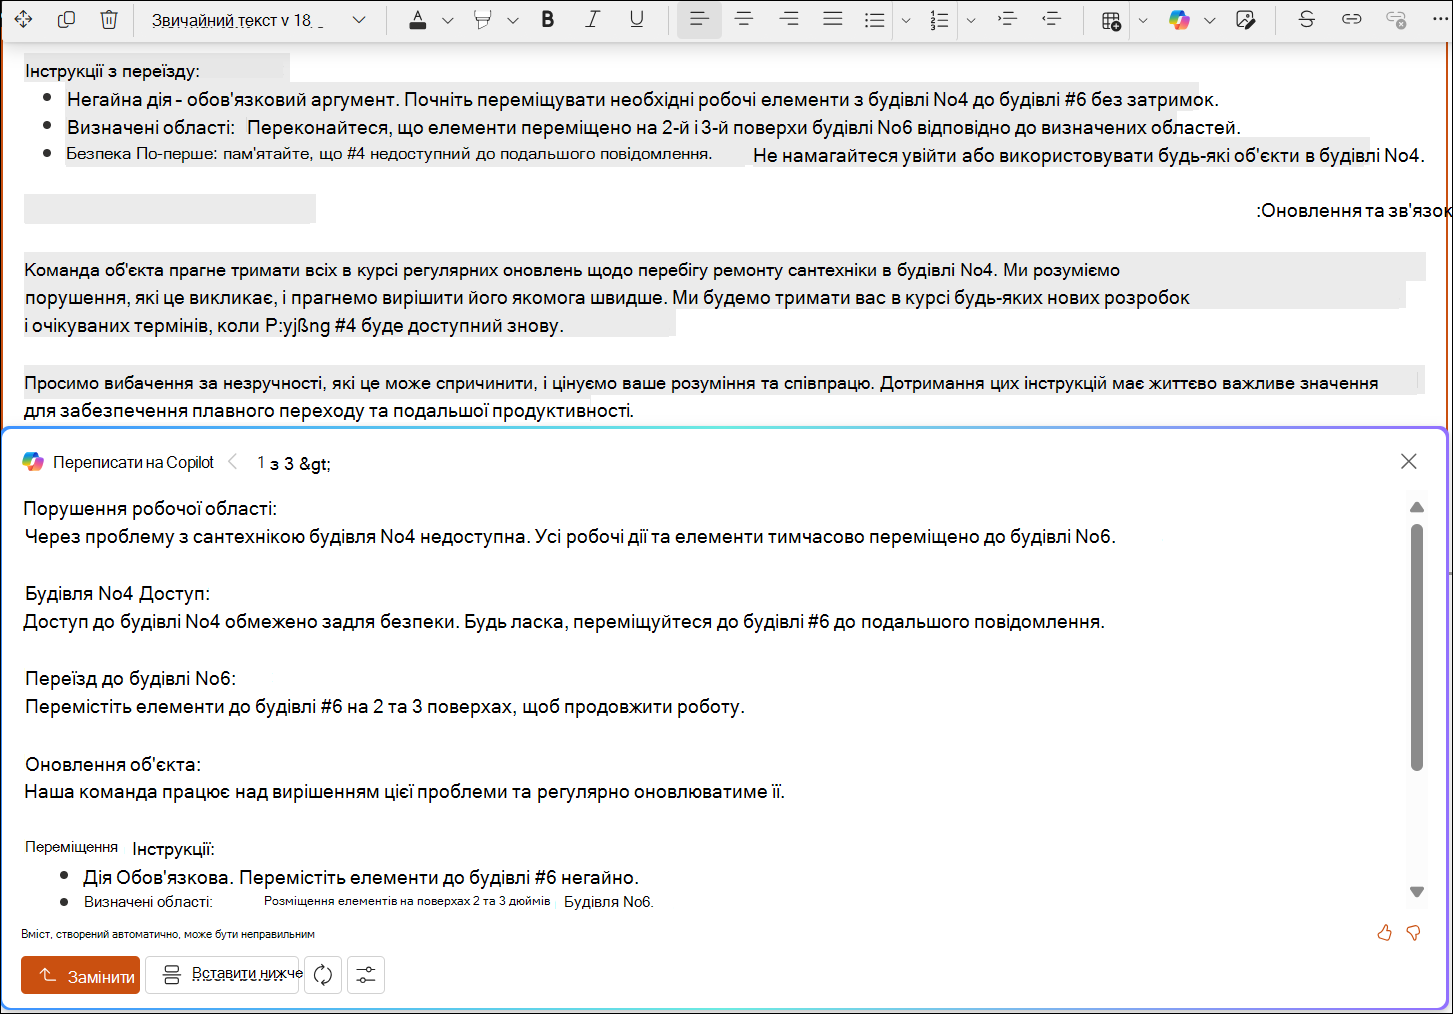
Task: Toggle strikethrough formatting
Action: [1306, 20]
